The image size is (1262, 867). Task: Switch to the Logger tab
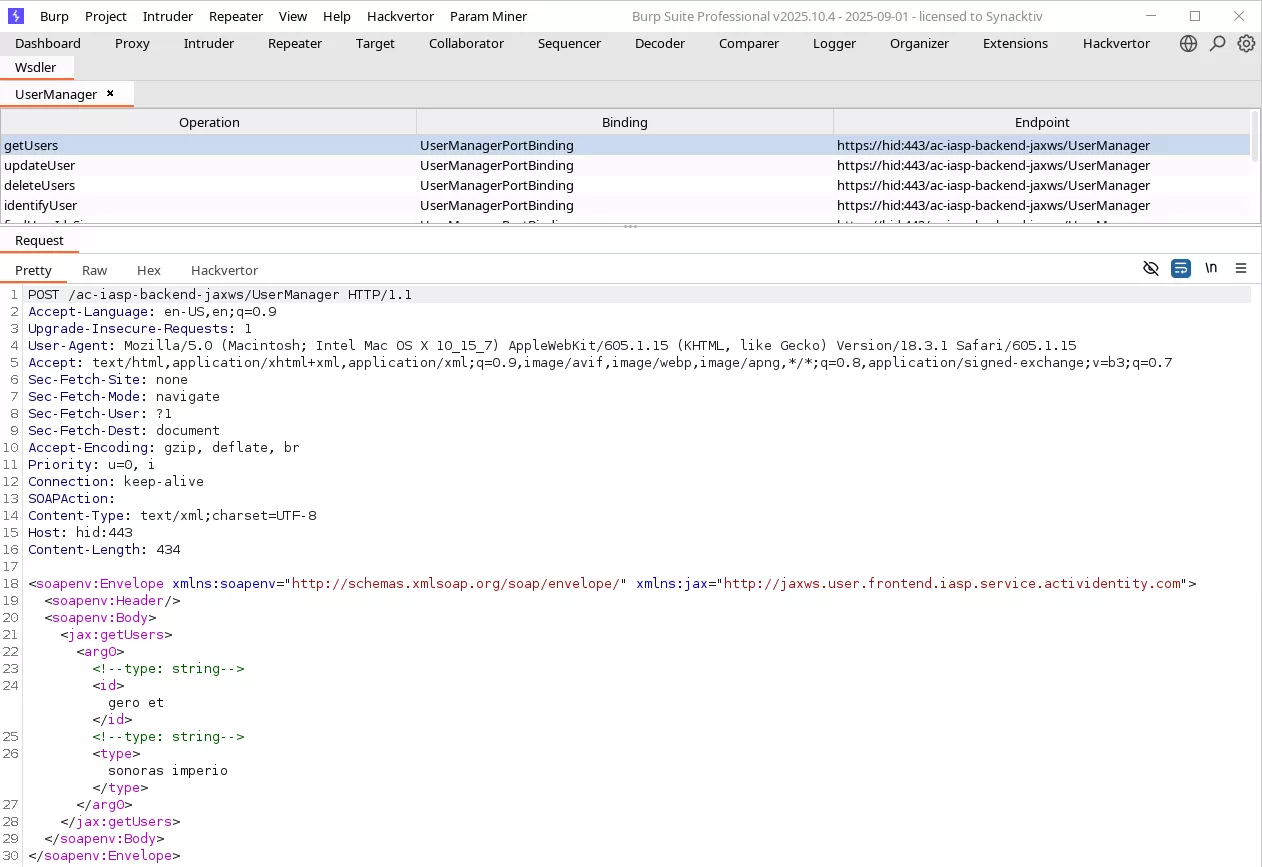[x=834, y=43]
